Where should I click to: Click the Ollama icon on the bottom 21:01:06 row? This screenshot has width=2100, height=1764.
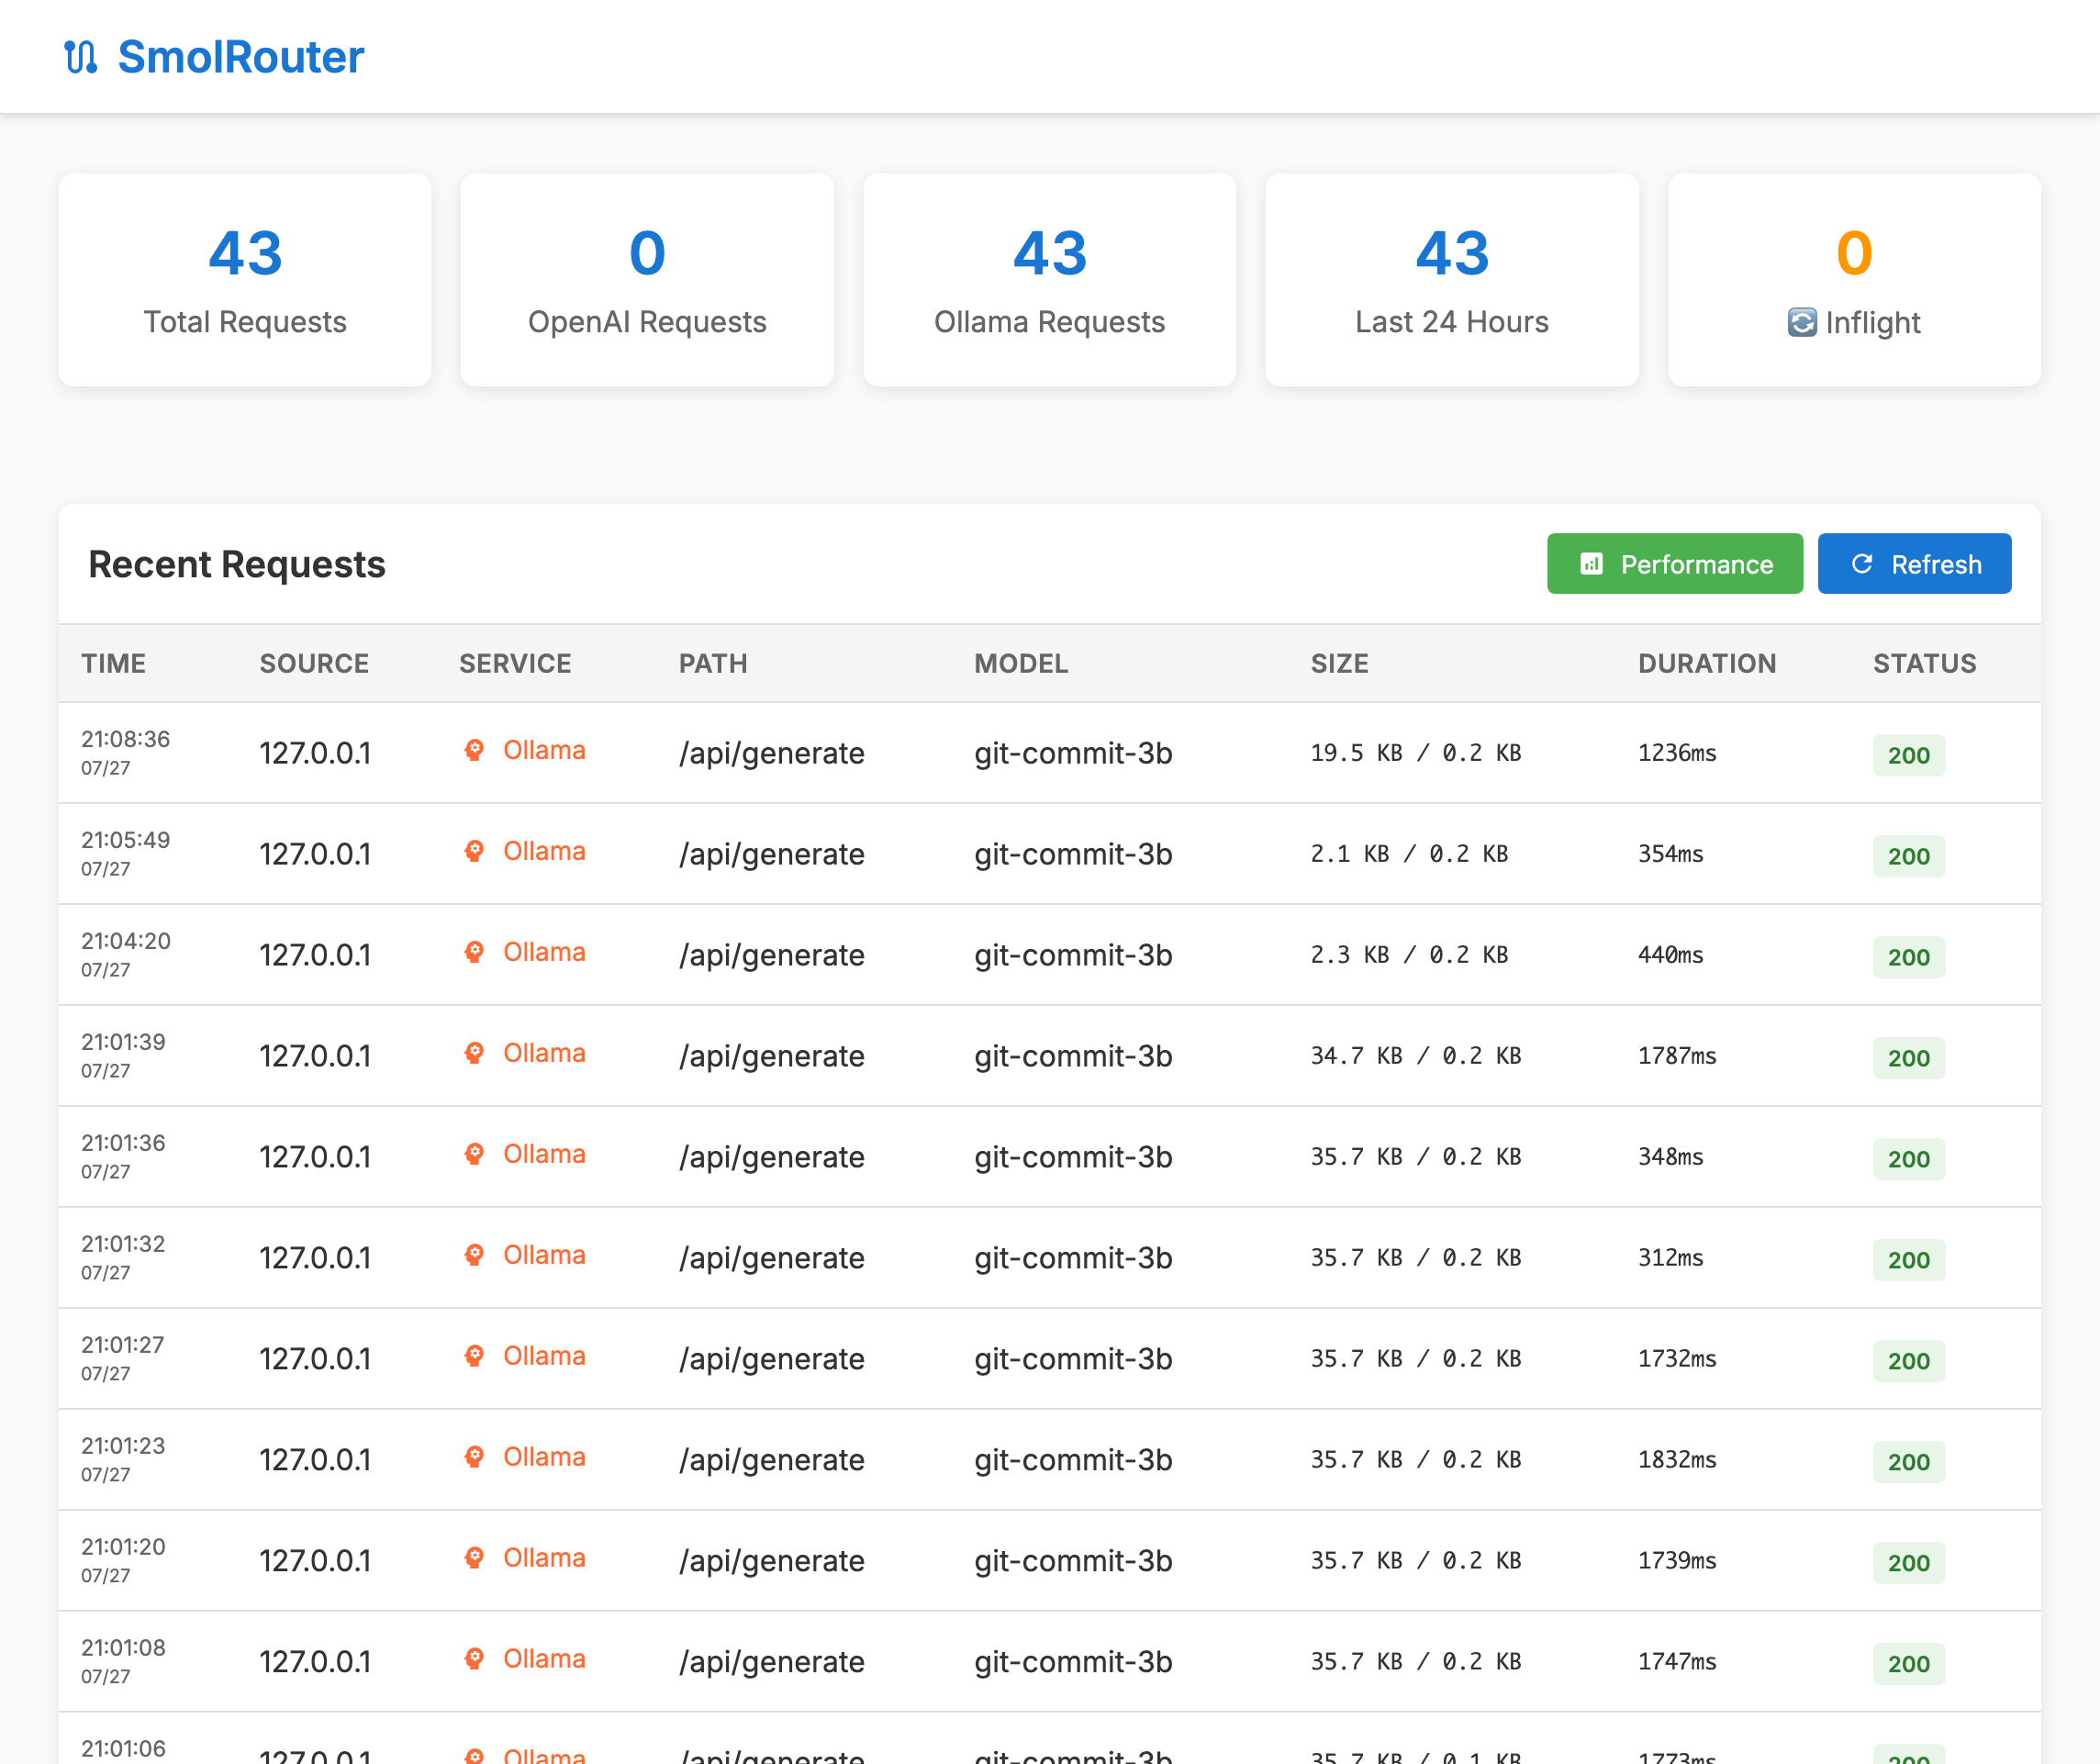pos(474,1756)
